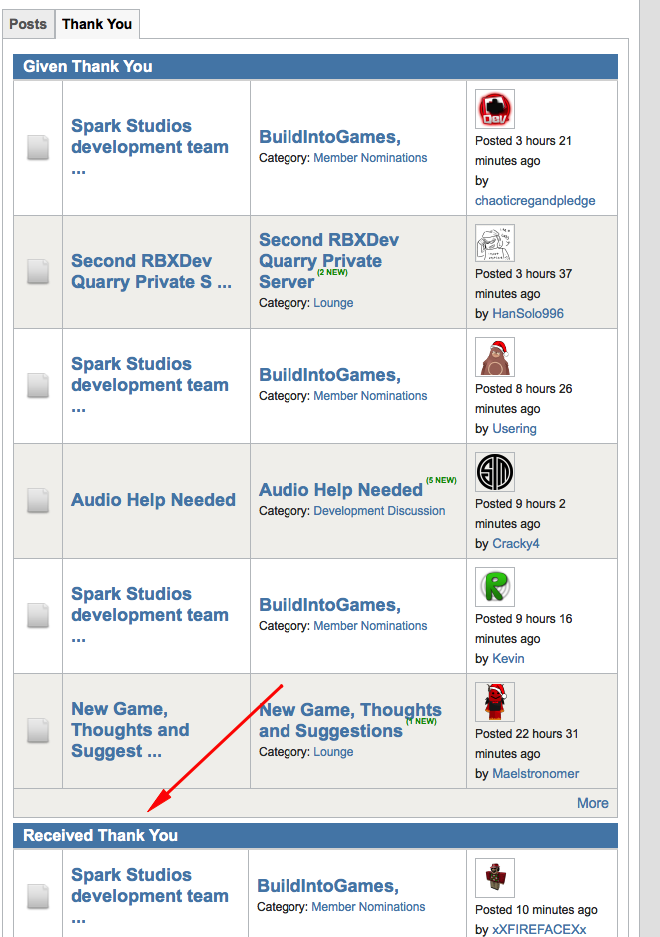Image resolution: width=660 pixels, height=937 pixels.
Task: Switch to the Posts tab
Action: pyautogui.click(x=28, y=23)
